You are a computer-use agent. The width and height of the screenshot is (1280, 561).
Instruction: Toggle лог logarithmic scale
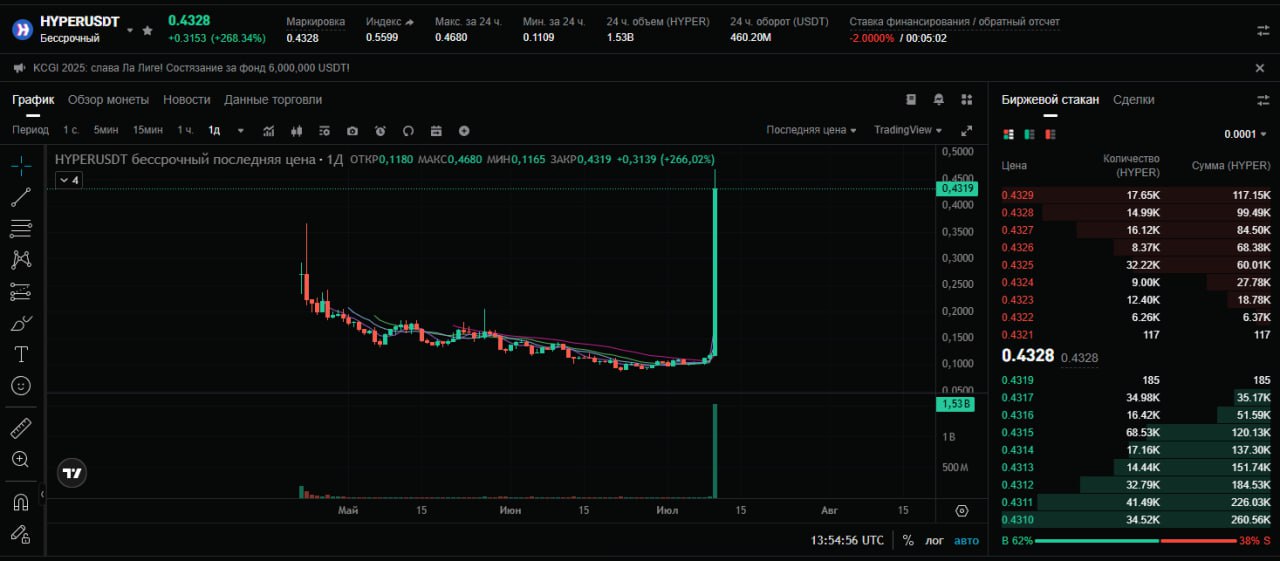pos(934,540)
